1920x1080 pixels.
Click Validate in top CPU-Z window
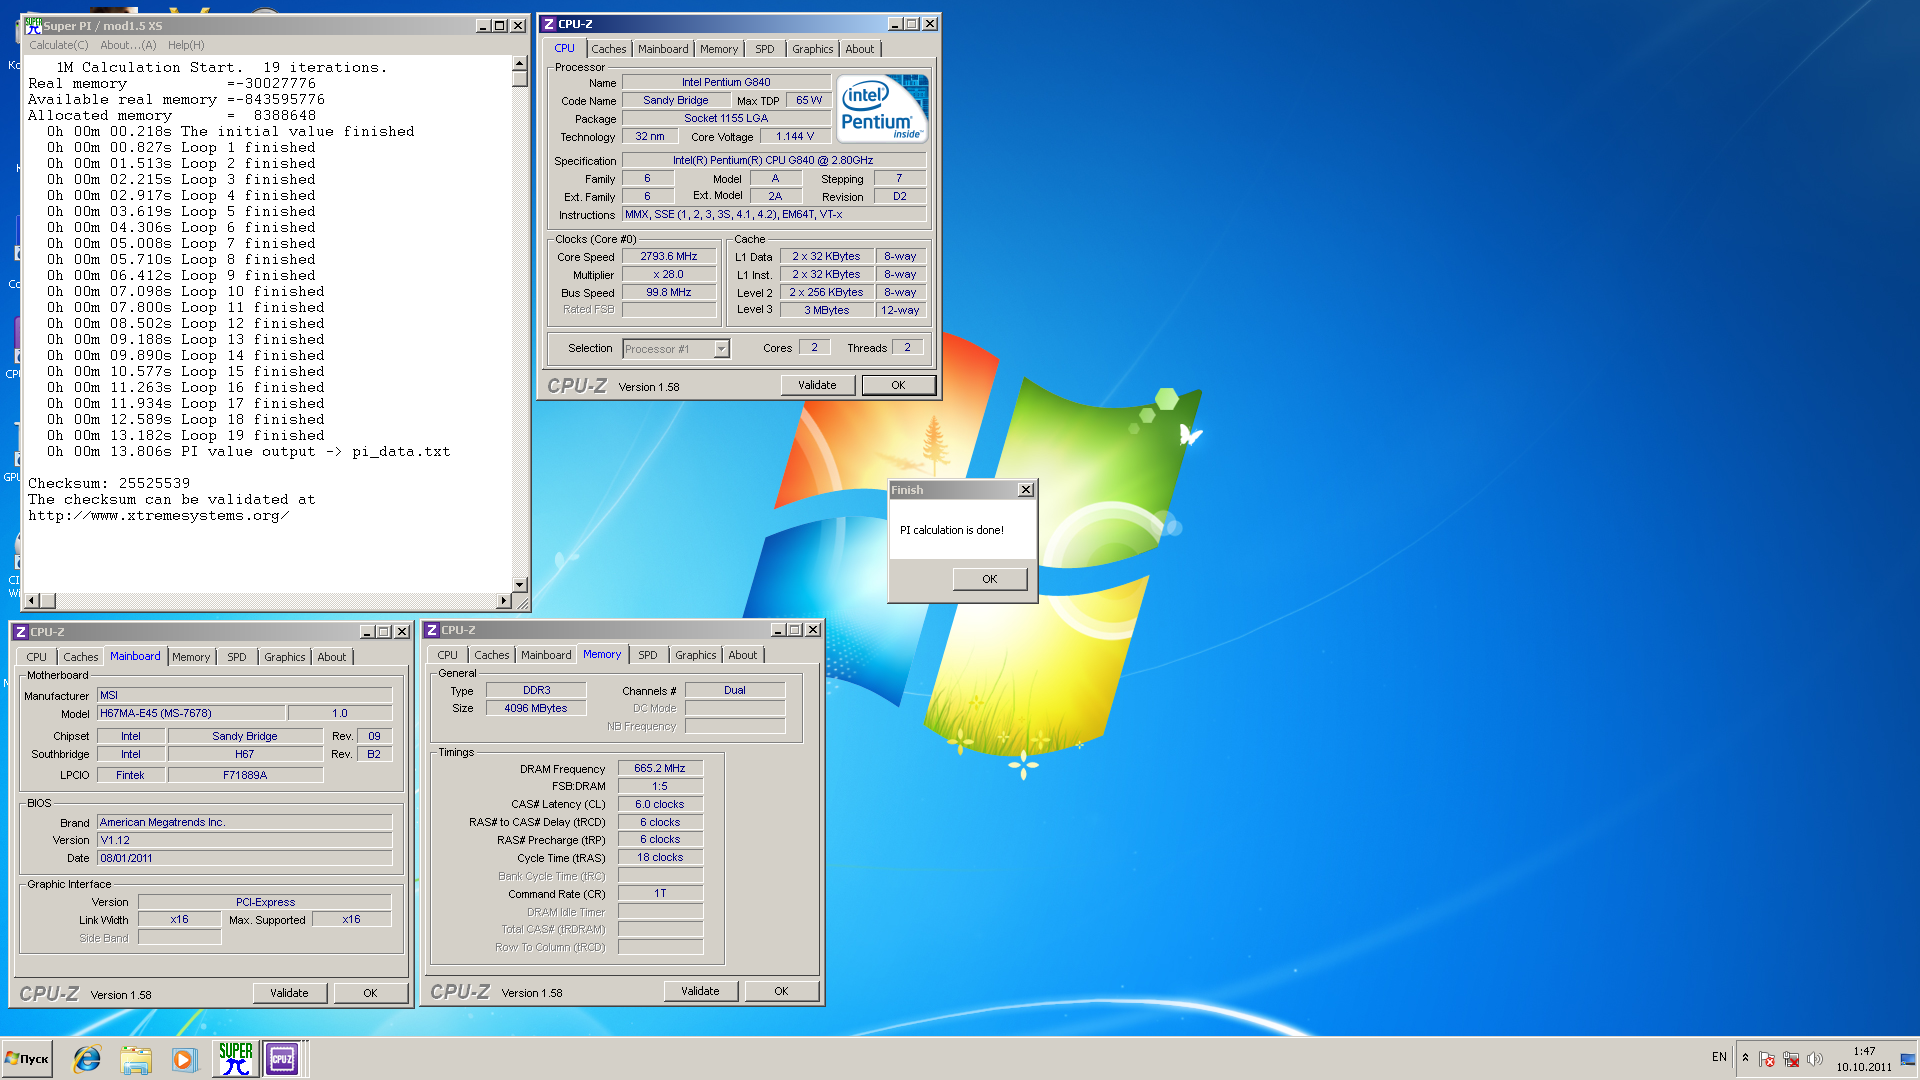(x=817, y=385)
